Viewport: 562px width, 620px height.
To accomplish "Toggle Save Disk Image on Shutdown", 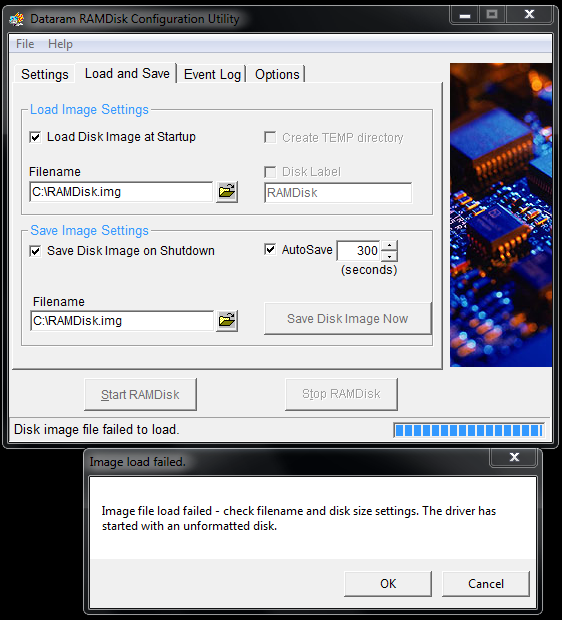I will 35,251.
